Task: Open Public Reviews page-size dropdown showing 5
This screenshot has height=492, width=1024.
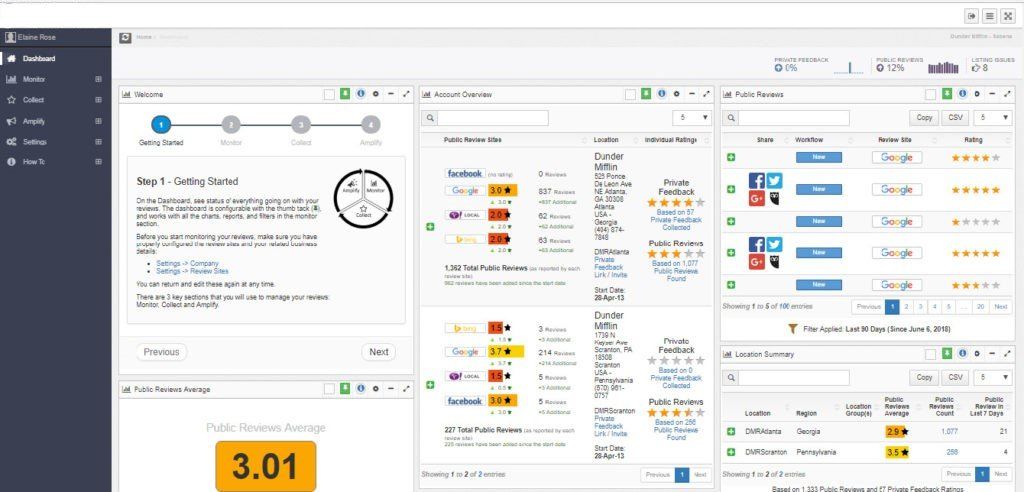Action: tap(993, 118)
